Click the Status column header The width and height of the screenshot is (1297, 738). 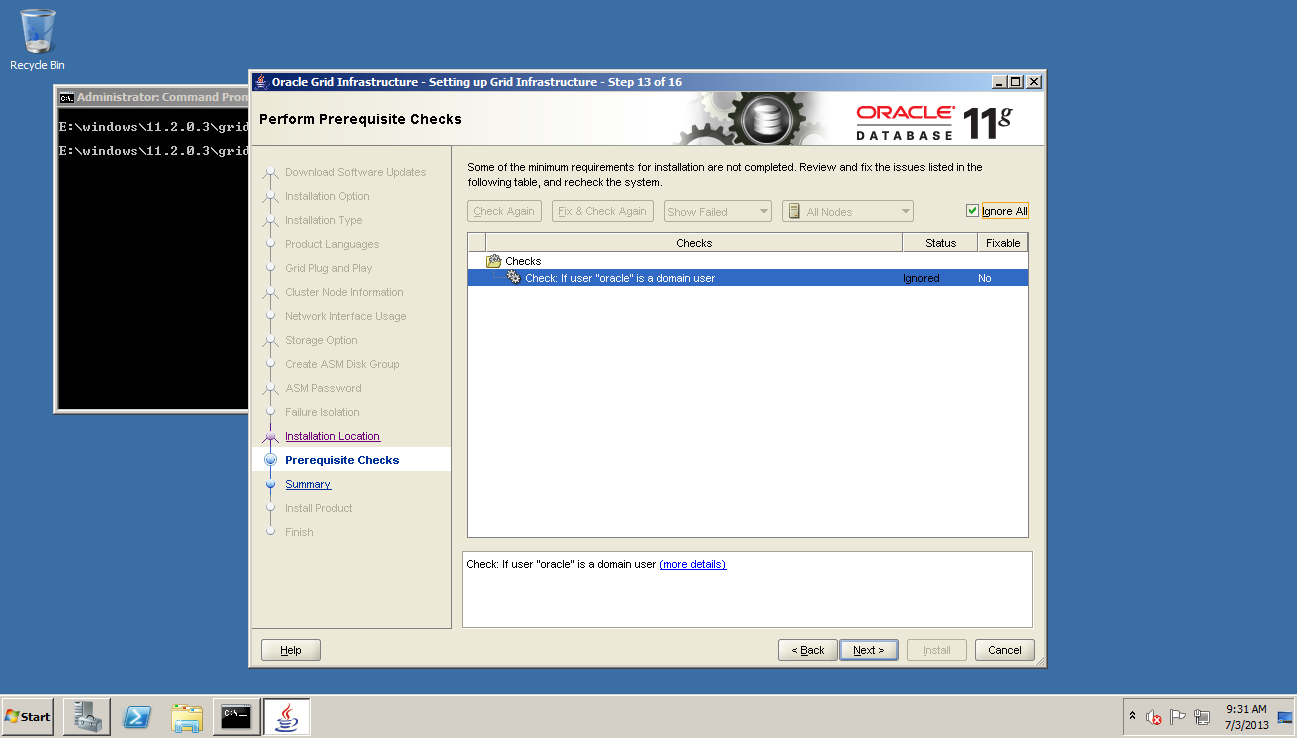(940, 243)
